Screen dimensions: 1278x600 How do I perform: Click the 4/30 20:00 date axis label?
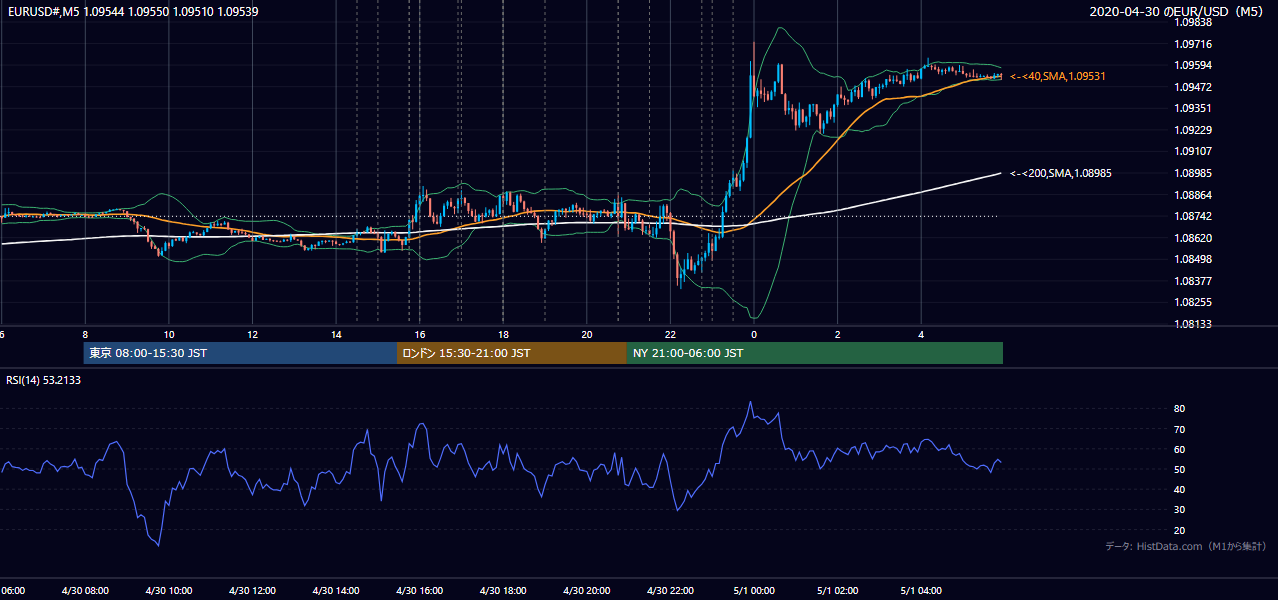tap(588, 591)
